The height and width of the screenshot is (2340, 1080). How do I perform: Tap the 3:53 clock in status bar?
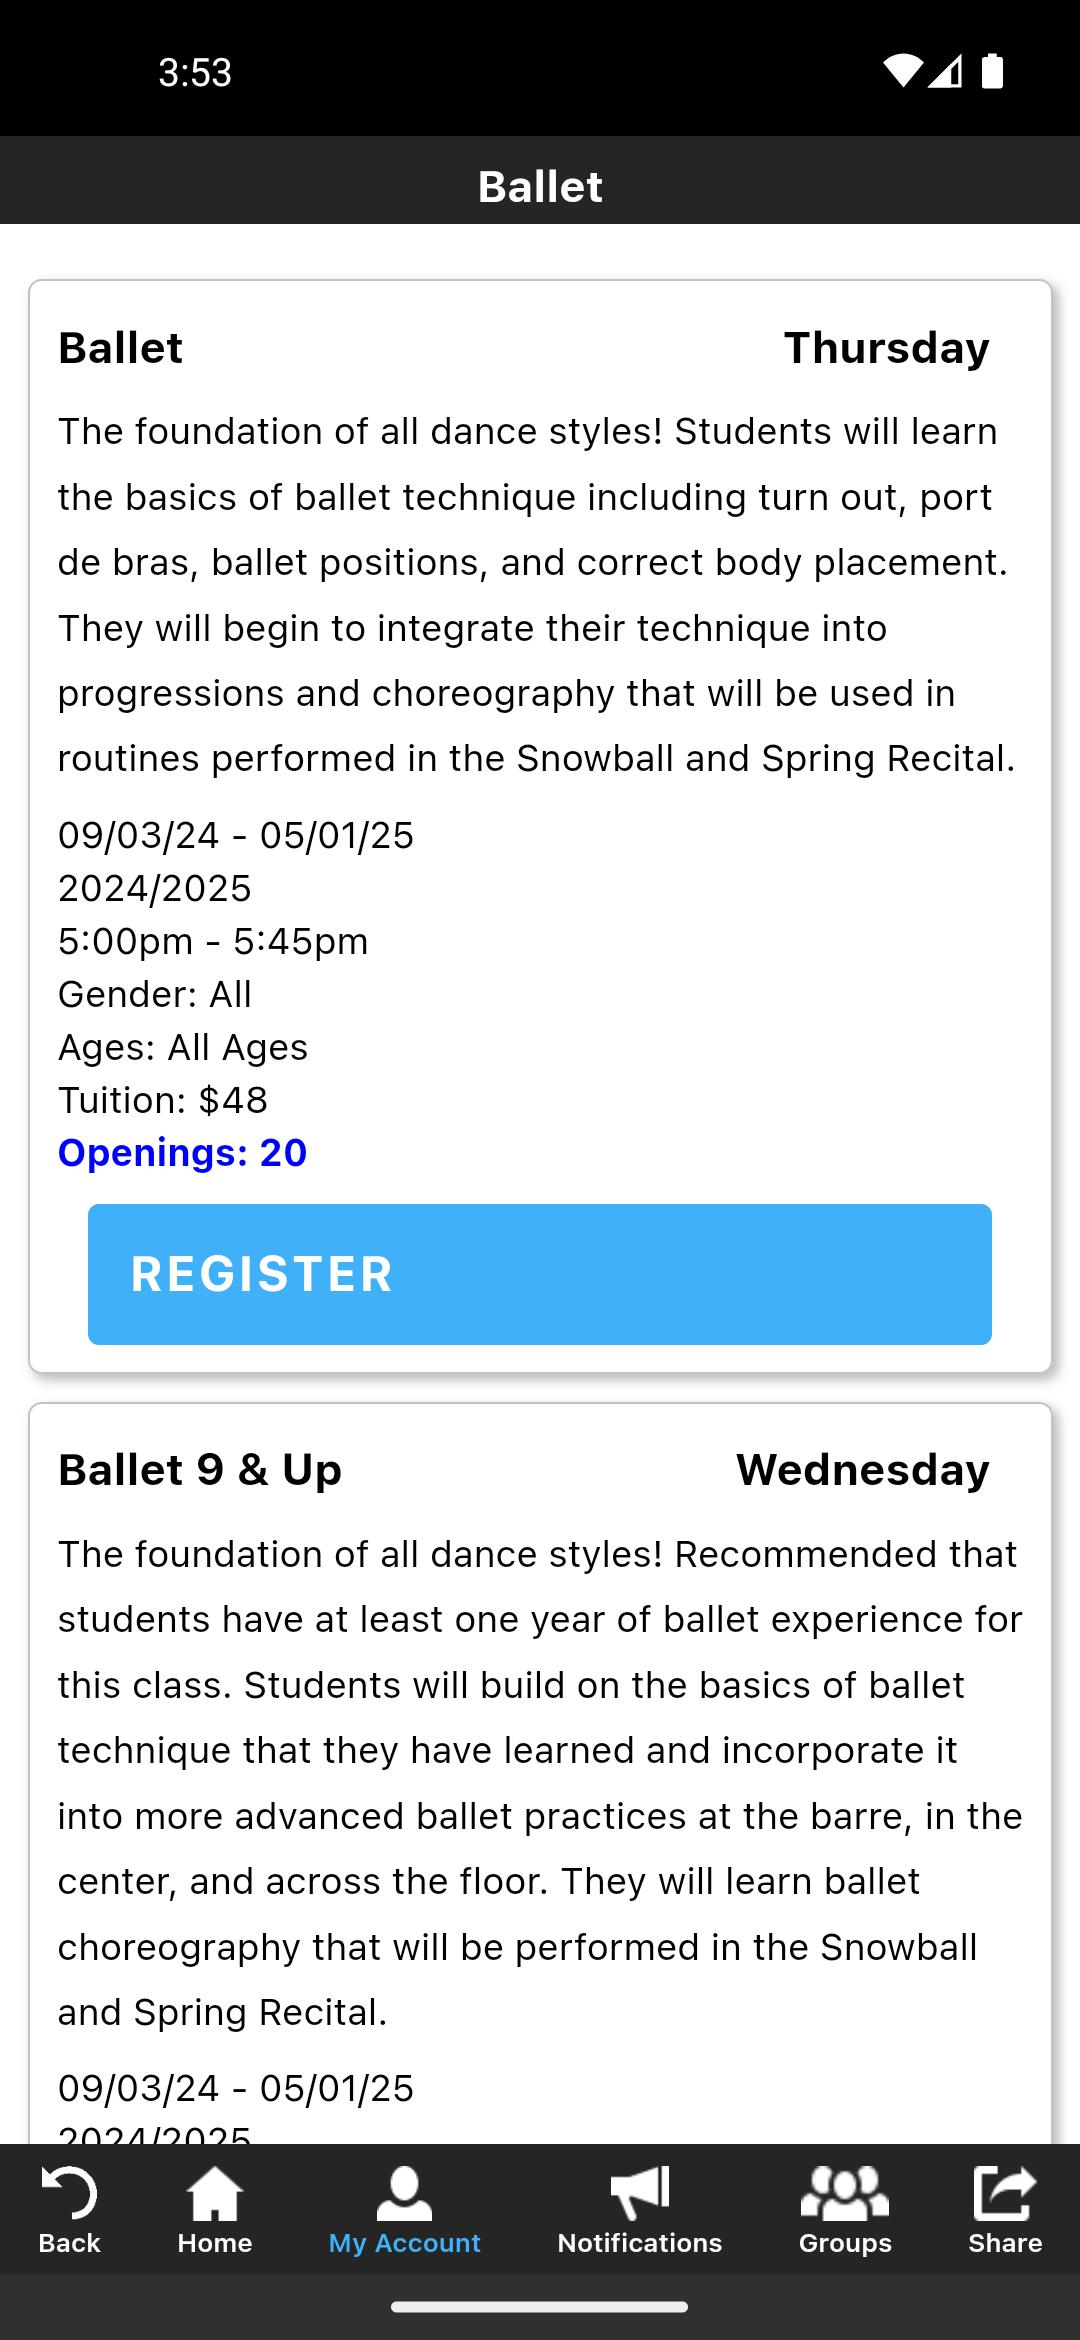[x=195, y=72]
